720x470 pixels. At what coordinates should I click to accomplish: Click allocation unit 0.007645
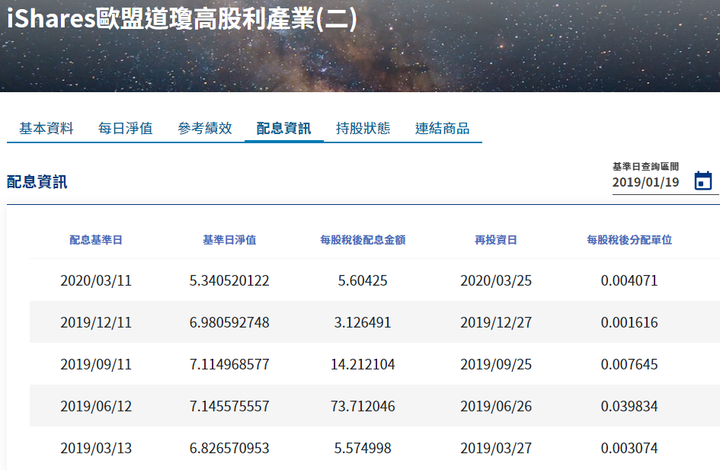629,364
